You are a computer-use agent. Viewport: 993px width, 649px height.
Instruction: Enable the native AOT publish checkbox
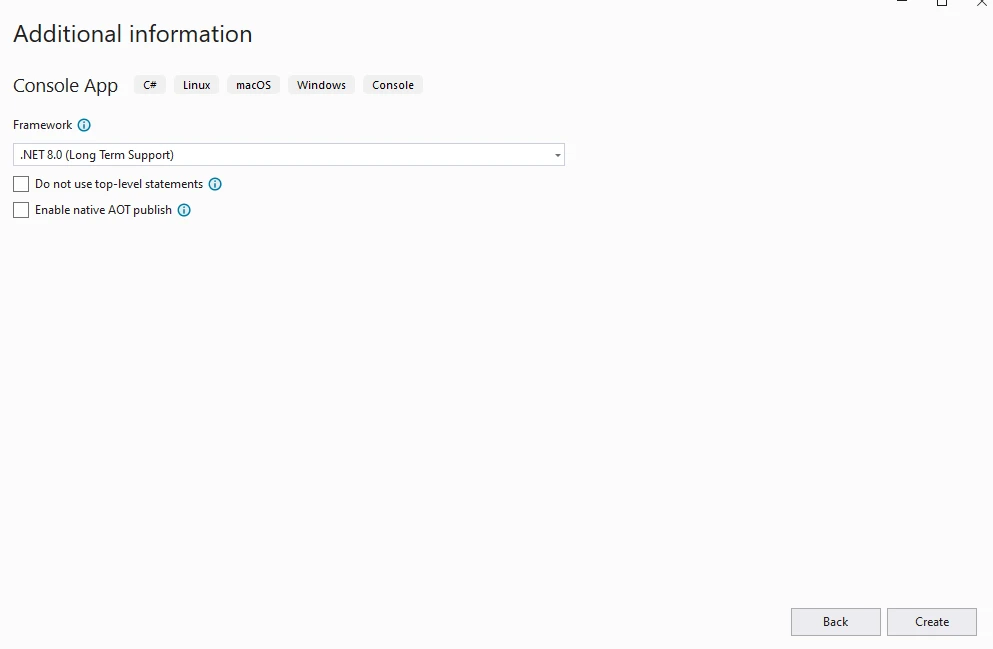(x=21, y=210)
